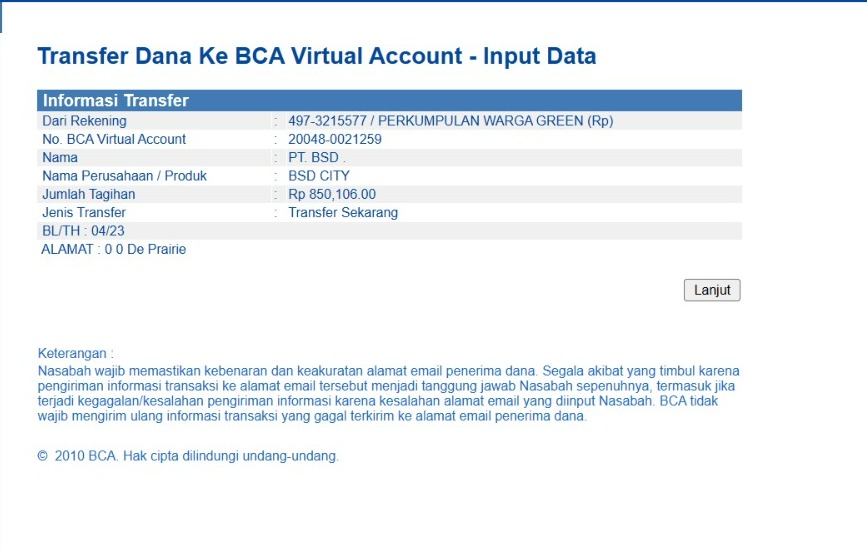This screenshot has width=867, height=549.
Task: Select the name value PT. BSD
Action: pos(316,157)
